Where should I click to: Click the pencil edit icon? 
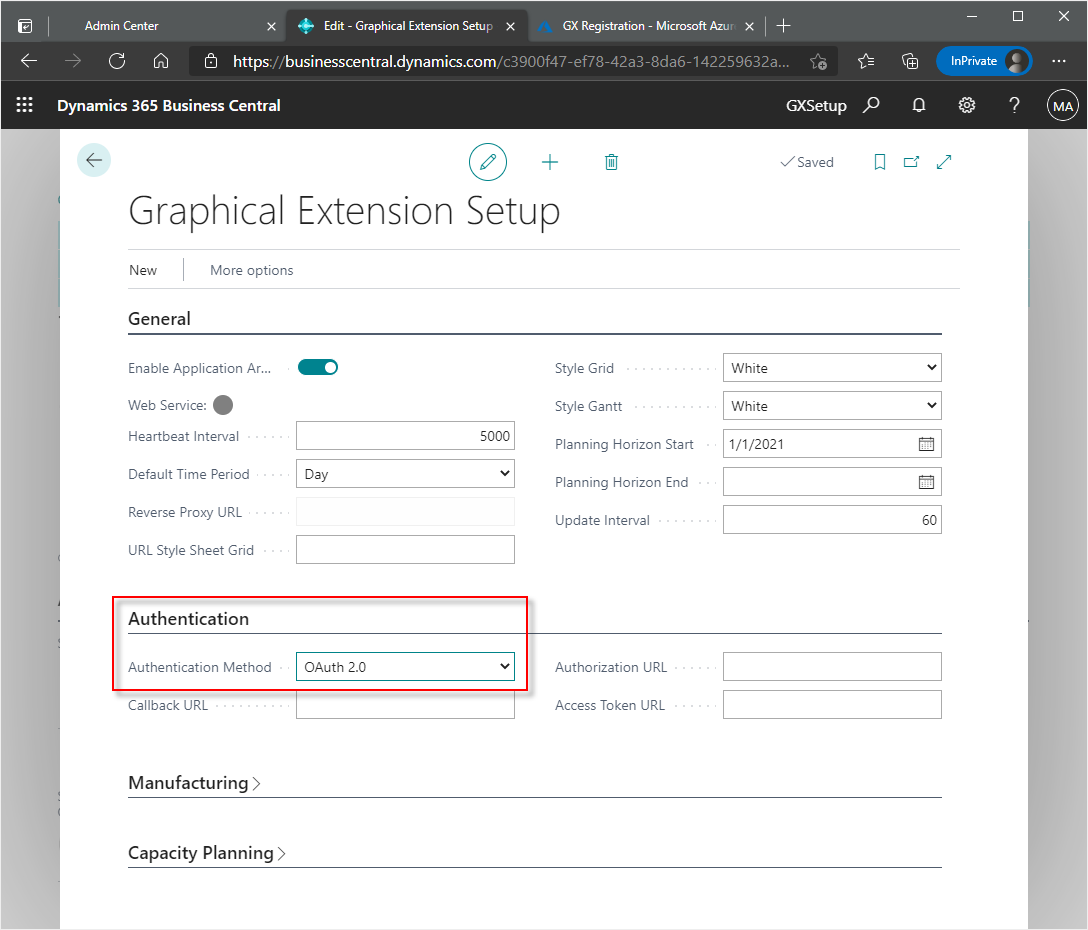click(488, 162)
